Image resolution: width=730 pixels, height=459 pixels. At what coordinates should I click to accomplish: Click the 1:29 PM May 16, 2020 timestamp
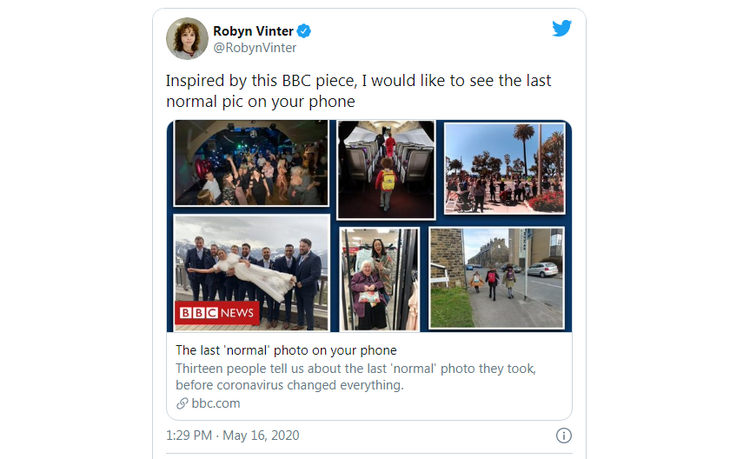(x=232, y=435)
